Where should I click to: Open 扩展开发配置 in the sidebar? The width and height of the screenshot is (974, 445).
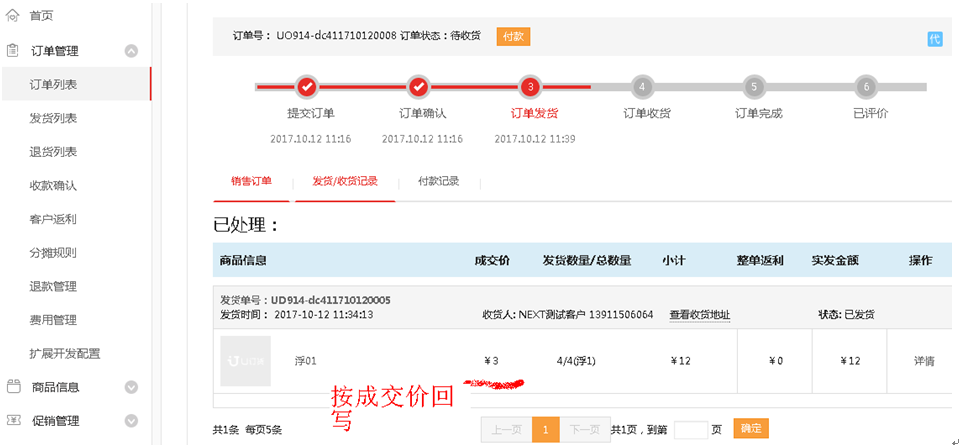tap(65, 354)
